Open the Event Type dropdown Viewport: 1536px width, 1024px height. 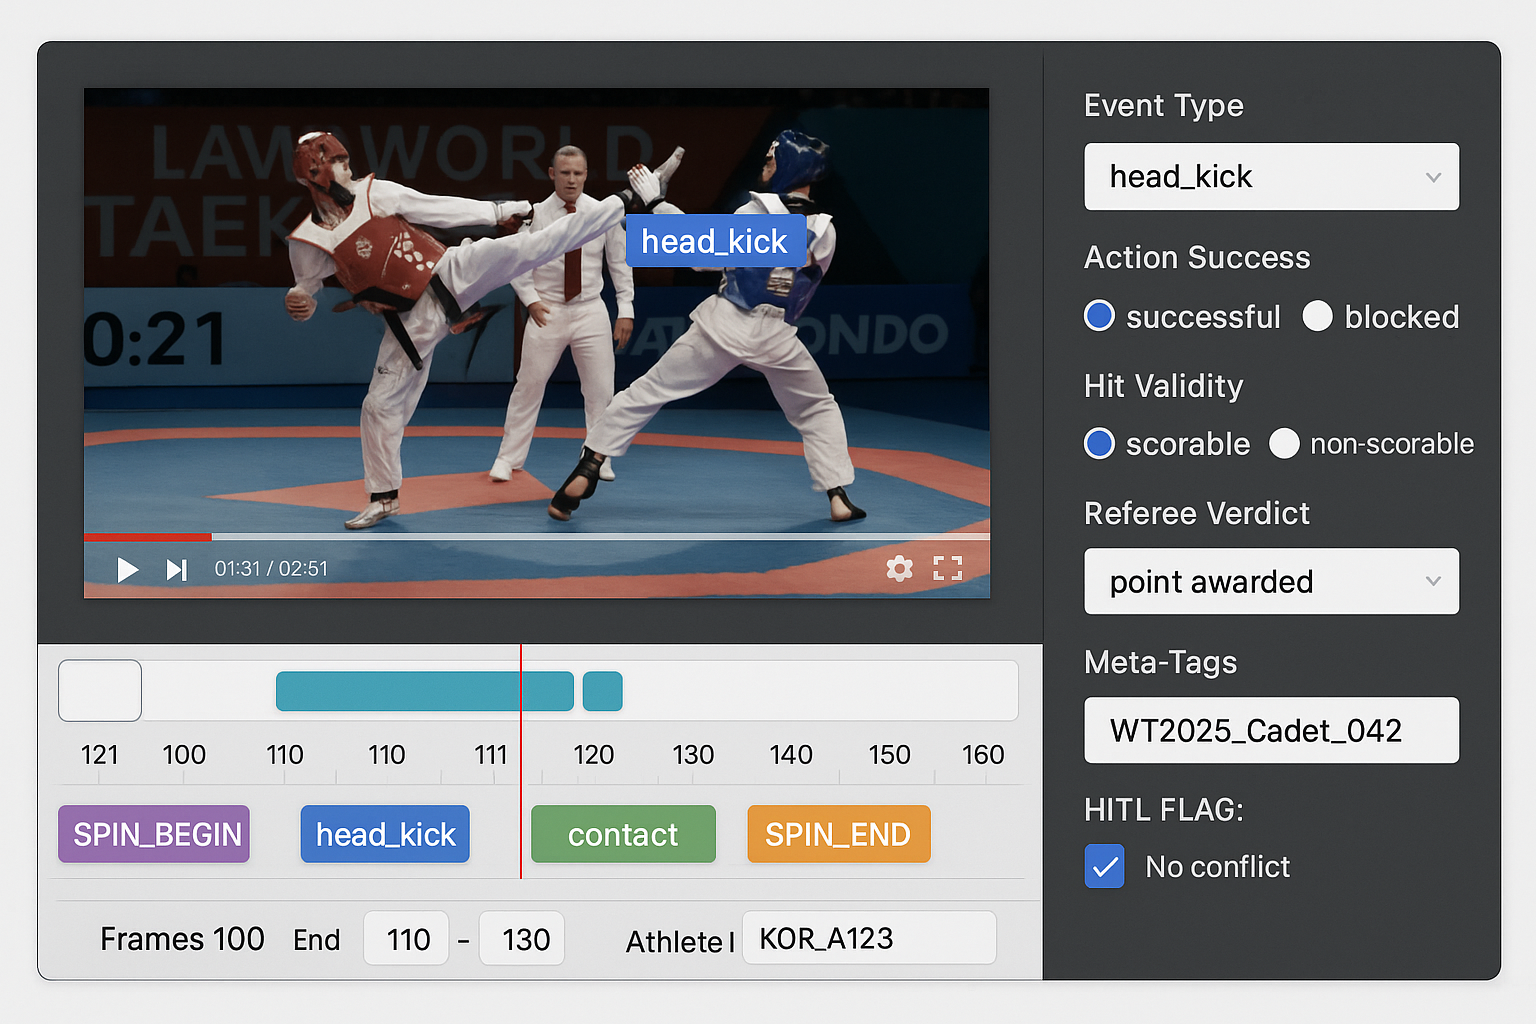(x=1271, y=177)
